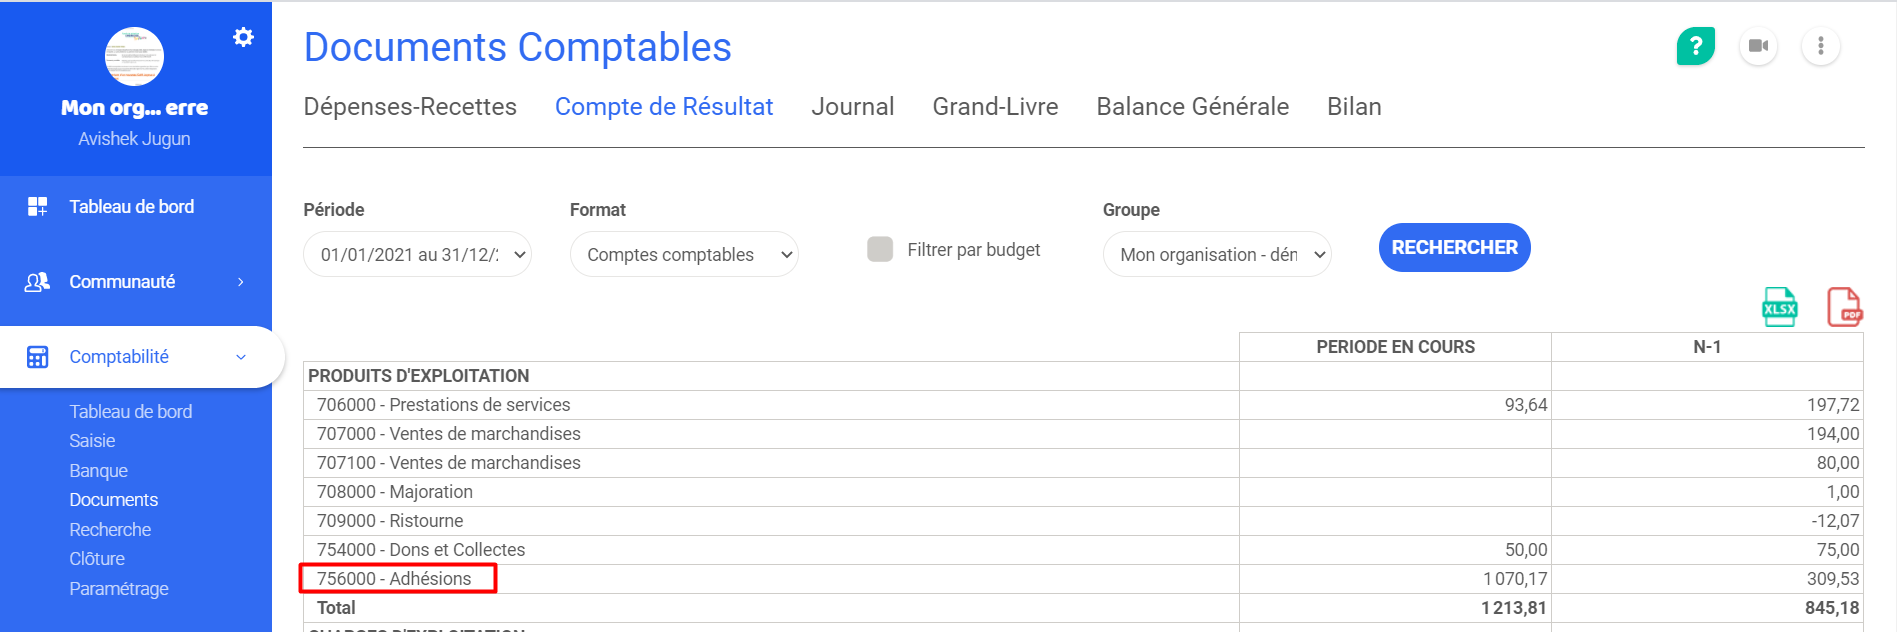1897x632 pixels.
Task: Click the Tableau de bord grid icon
Action: point(37,207)
